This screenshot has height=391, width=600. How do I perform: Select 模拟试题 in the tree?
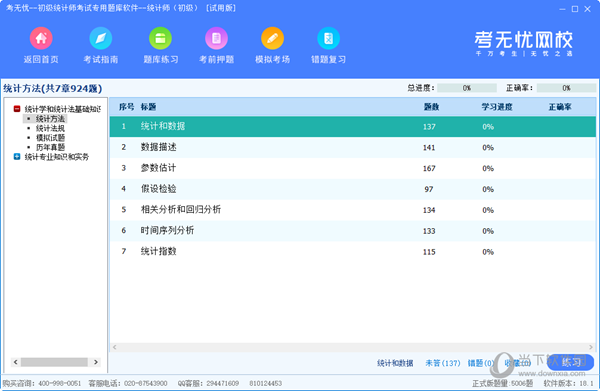coord(50,138)
